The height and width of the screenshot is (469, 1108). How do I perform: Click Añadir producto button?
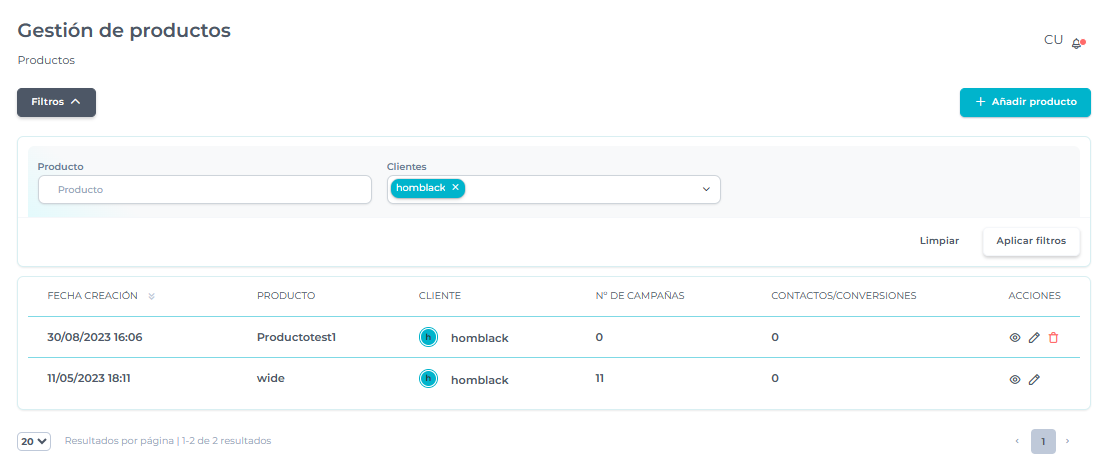tap(1025, 102)
